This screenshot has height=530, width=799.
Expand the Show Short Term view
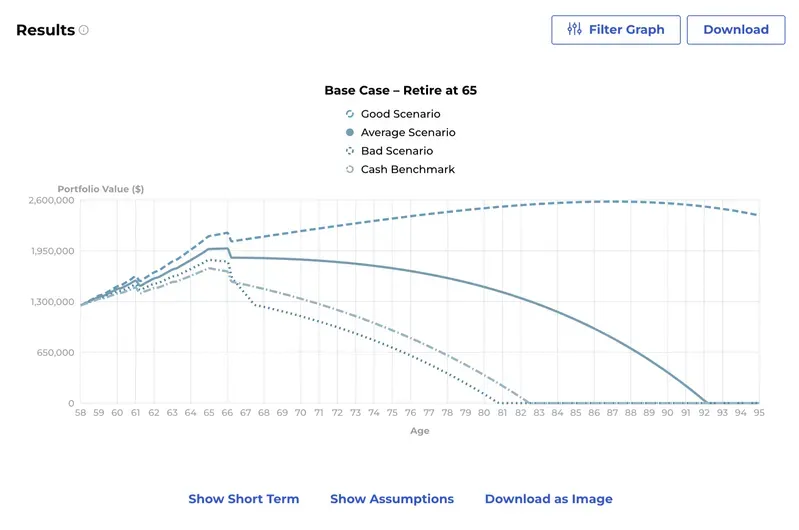pos(244,498)
